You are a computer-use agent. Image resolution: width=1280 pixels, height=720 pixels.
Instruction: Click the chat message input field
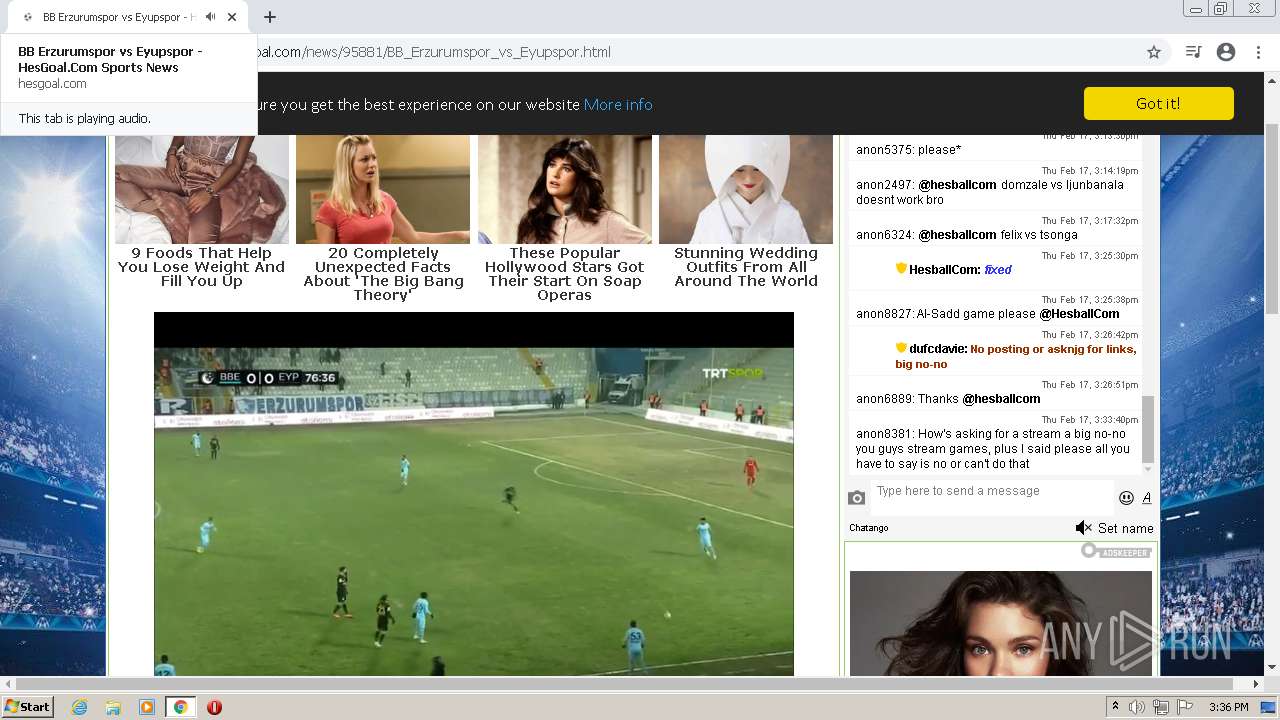click(992, 497)
